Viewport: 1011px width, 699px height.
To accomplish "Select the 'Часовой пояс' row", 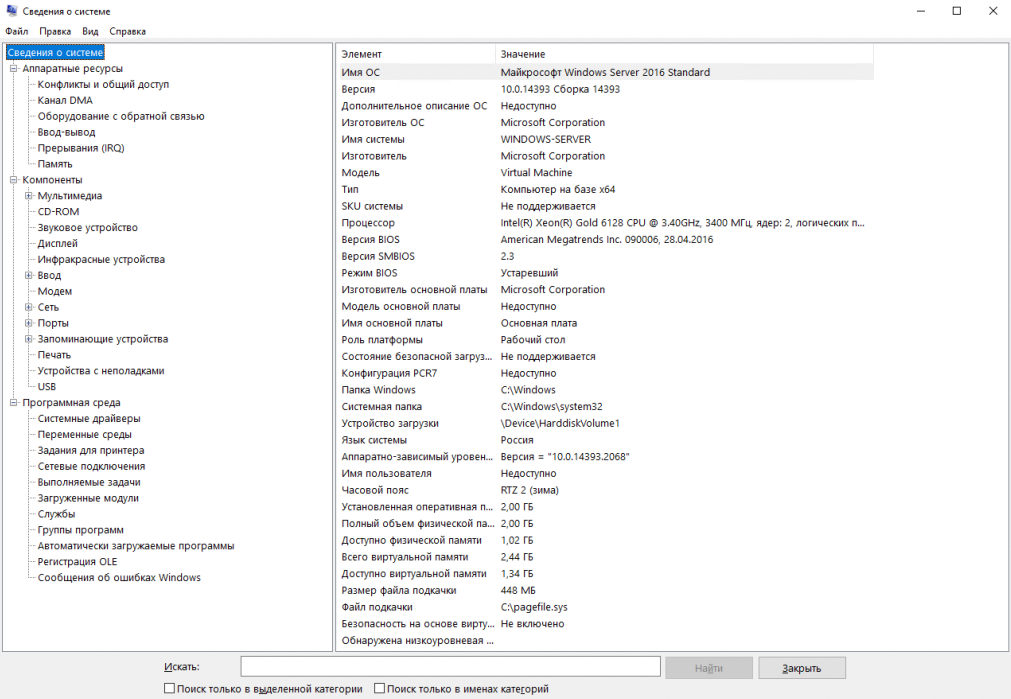I will pyautogui.click(x=605, y=490).
